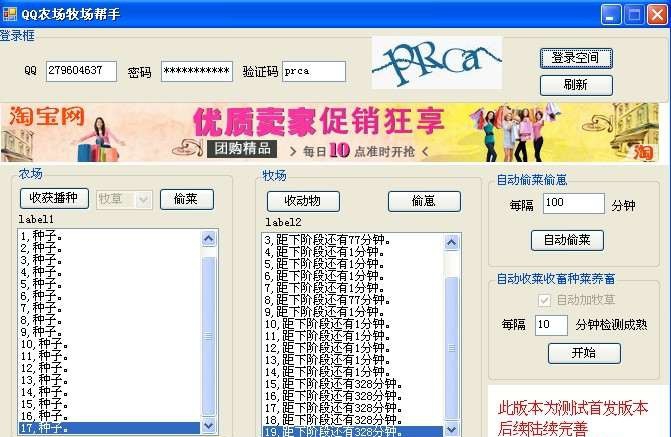Select farm row "14, 种子。"

click(109, 392)
